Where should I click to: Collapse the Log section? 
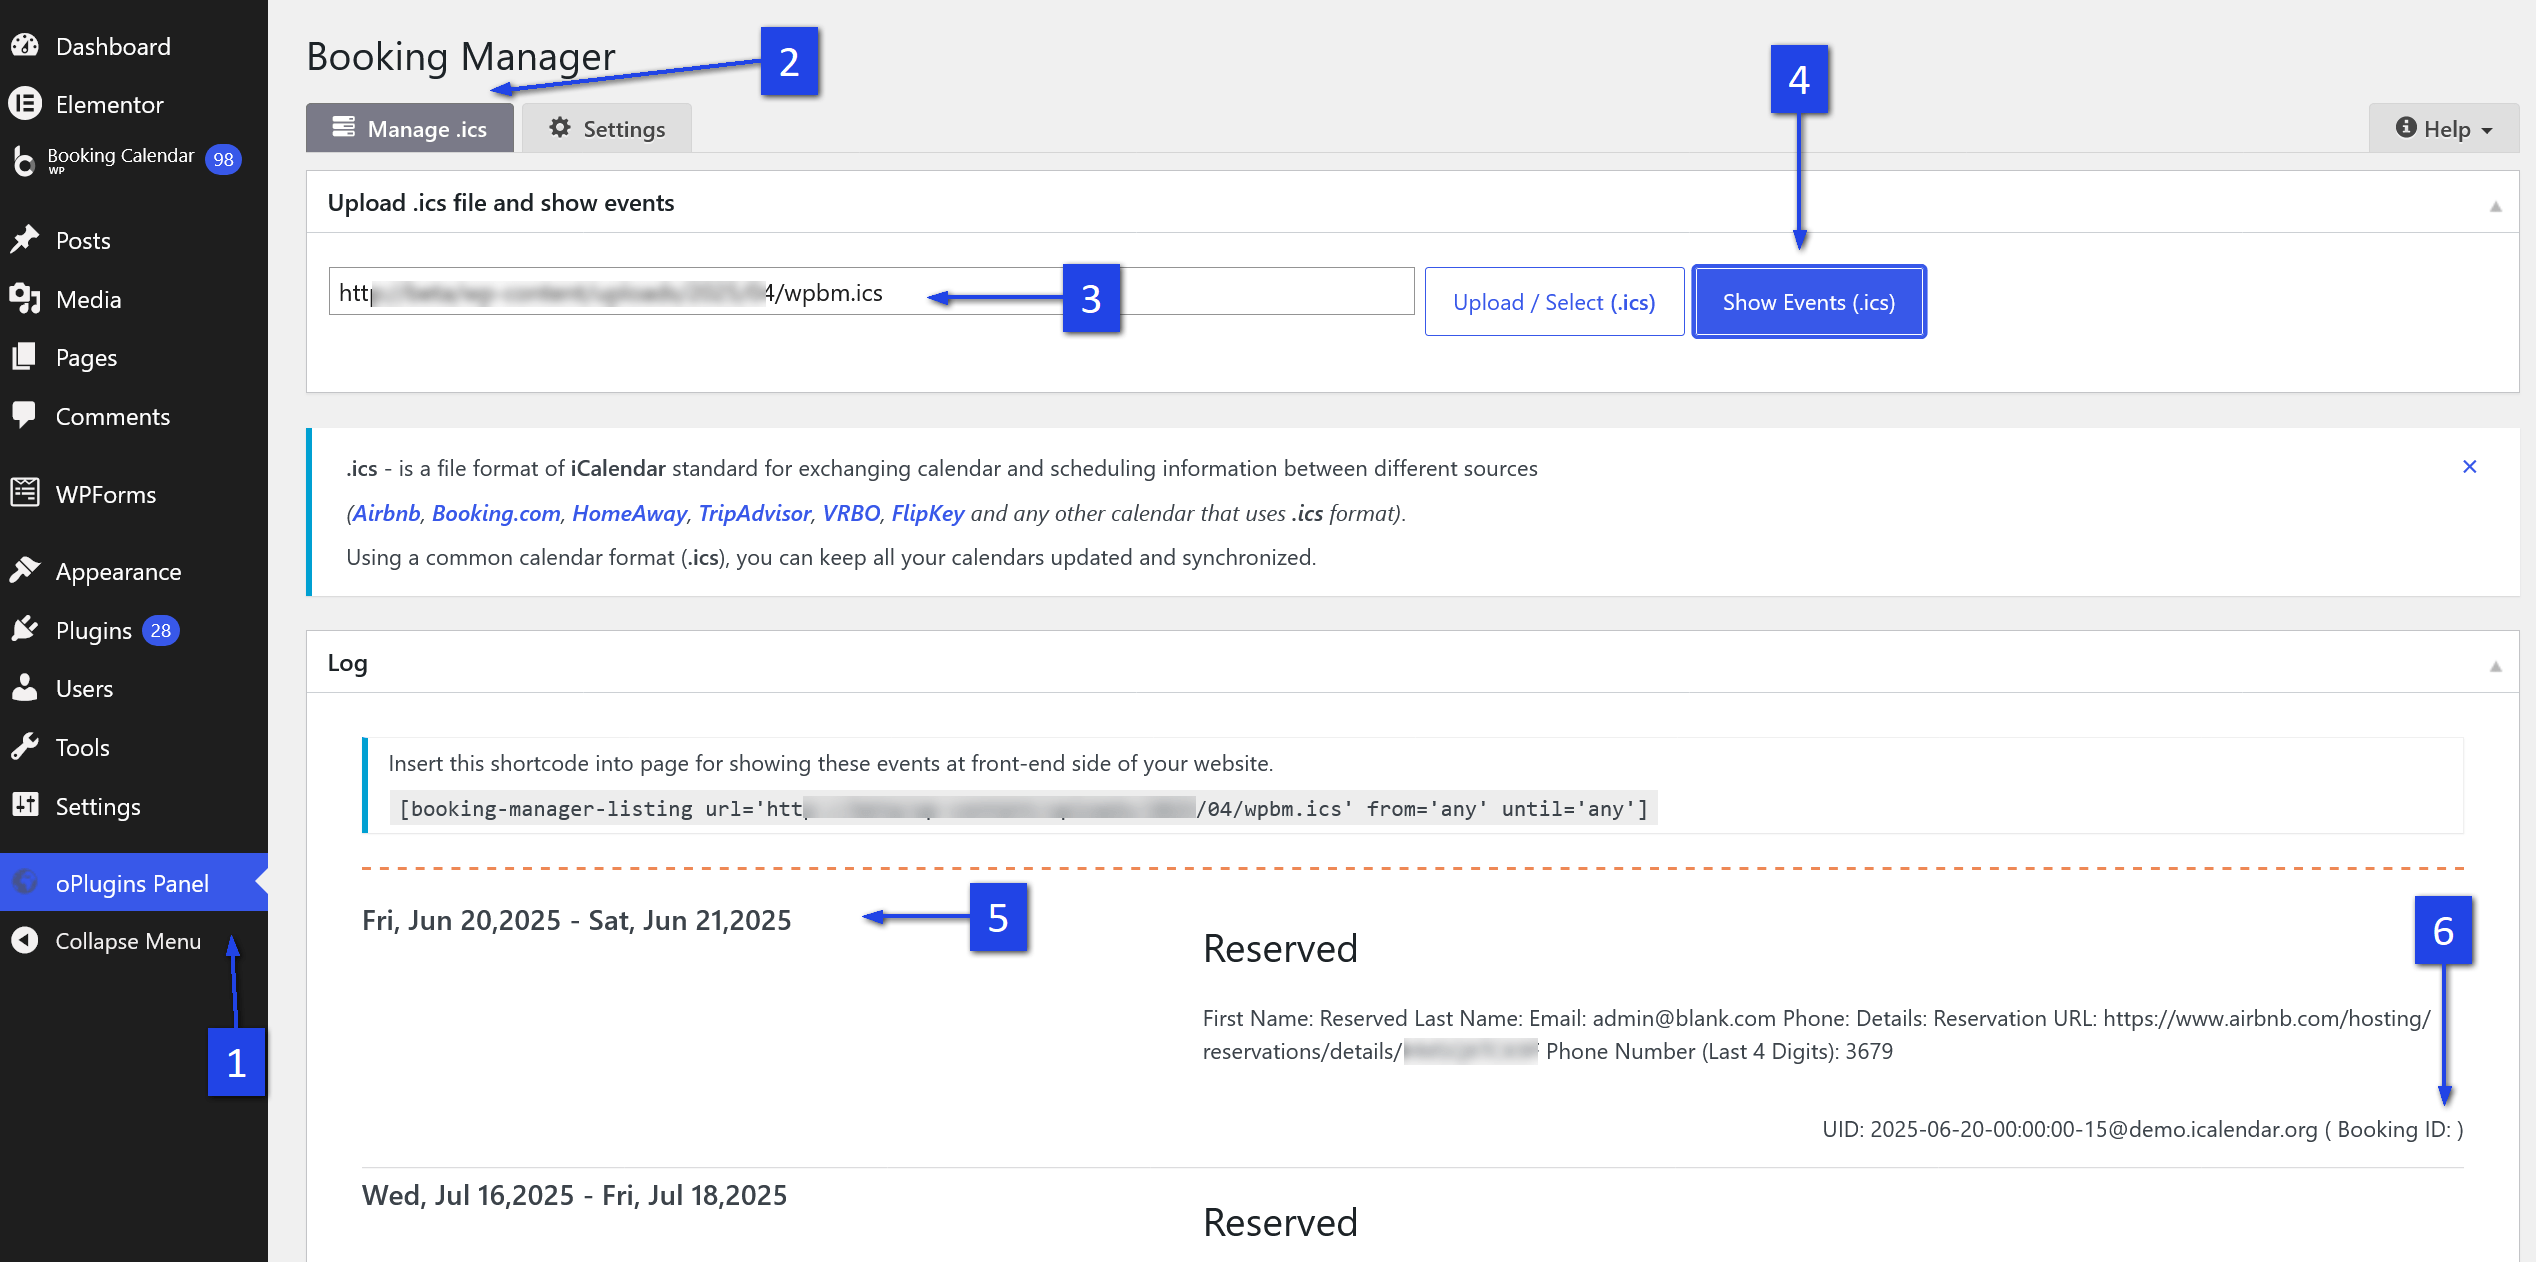[x=2495, y=666]
